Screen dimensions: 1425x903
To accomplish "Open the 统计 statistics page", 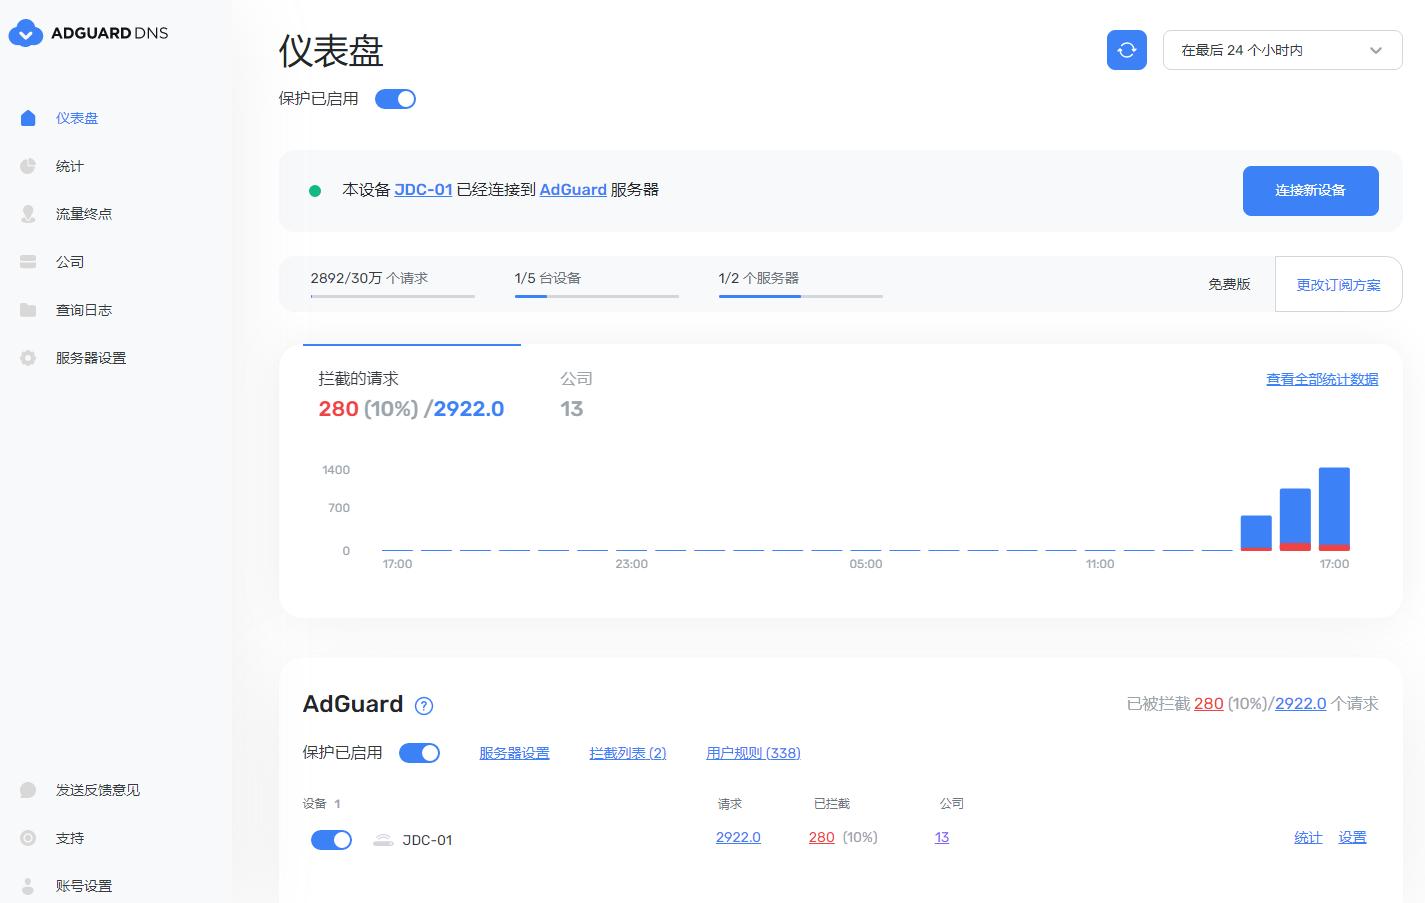I will tap(70, 165).
